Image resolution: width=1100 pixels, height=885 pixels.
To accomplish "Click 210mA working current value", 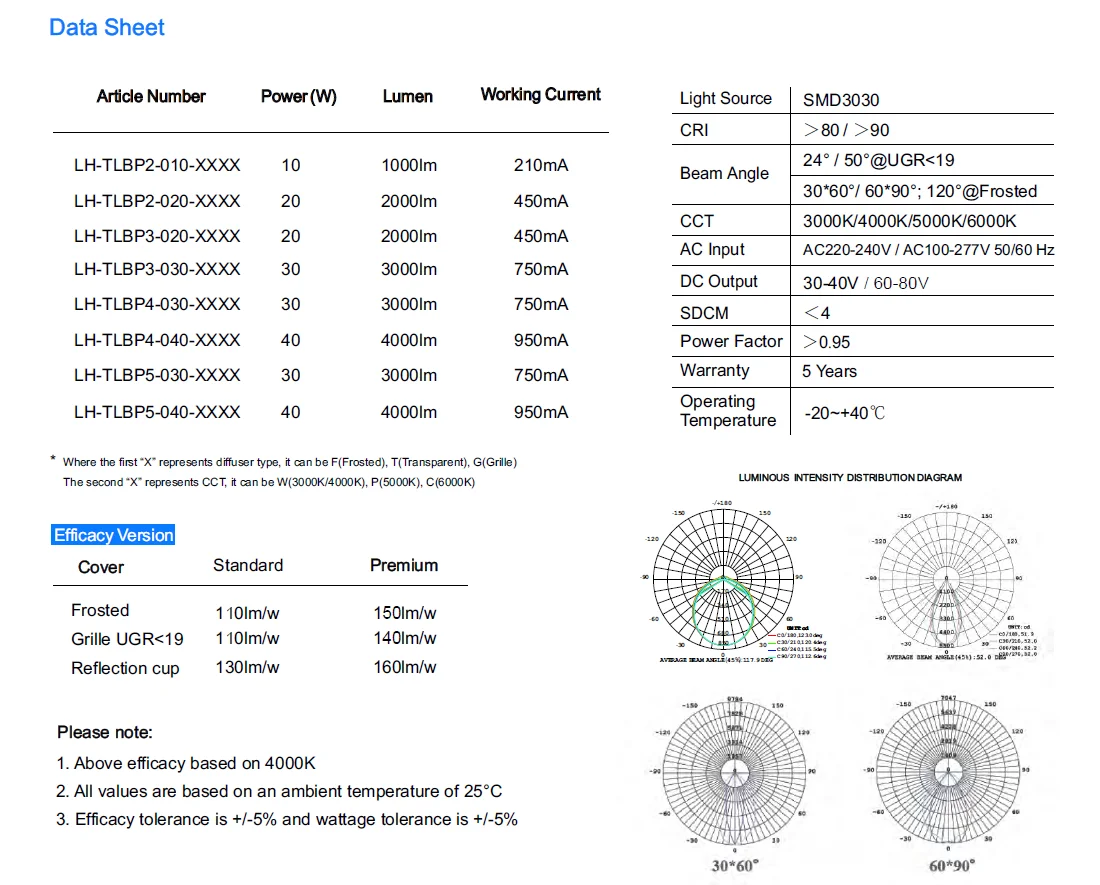I will 541,165.
